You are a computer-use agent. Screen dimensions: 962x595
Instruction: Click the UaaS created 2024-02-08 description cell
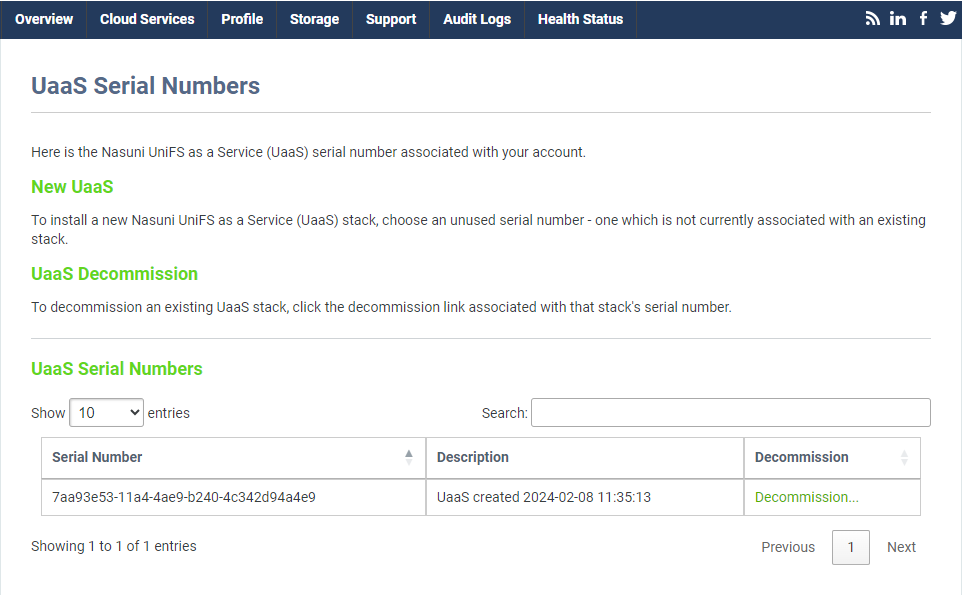click(x=585, y=497)
